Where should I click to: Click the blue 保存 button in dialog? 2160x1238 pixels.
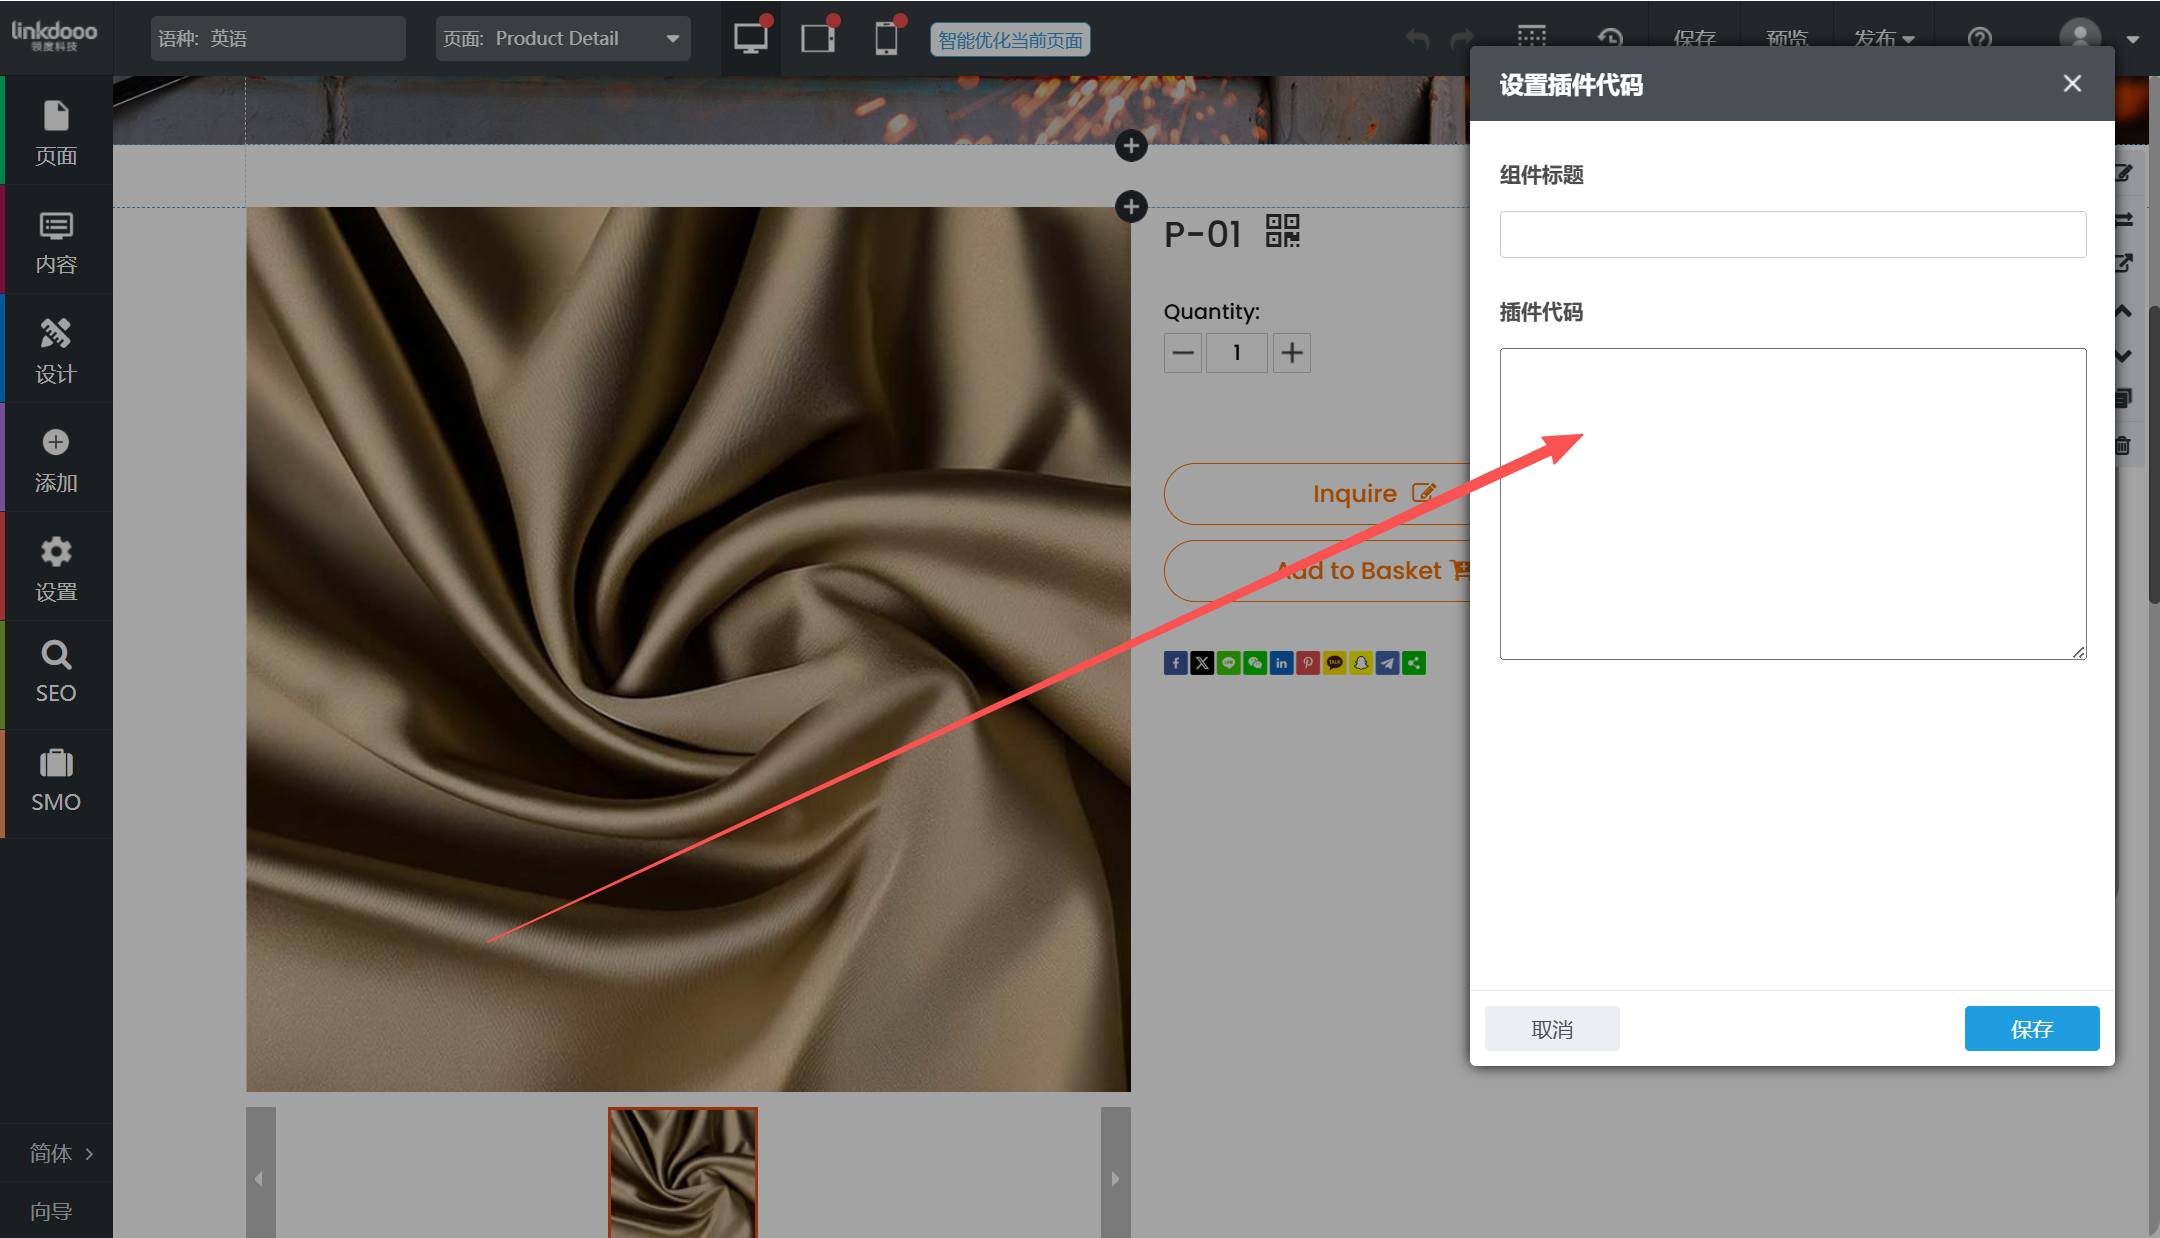[x=2031, y=1028]
